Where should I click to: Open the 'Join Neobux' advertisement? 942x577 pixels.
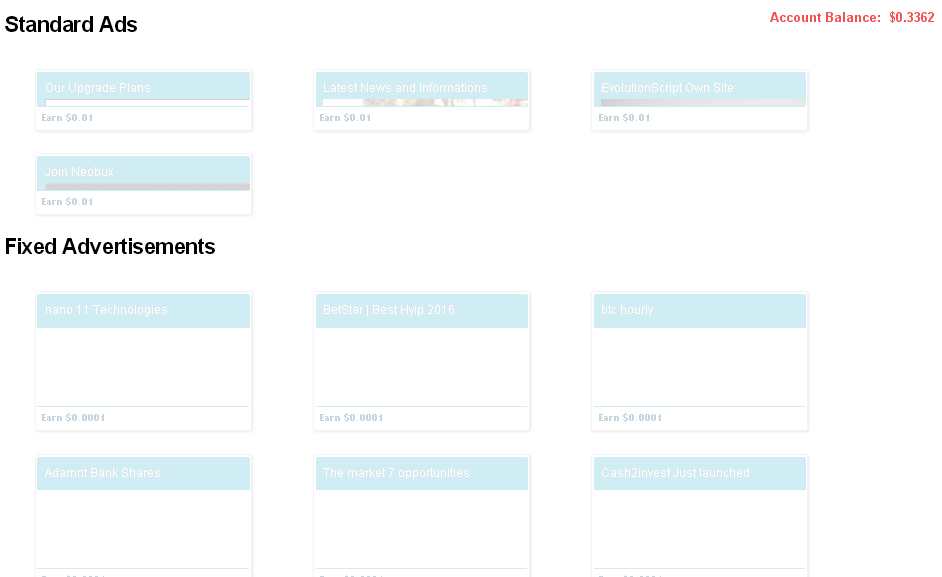80,172
